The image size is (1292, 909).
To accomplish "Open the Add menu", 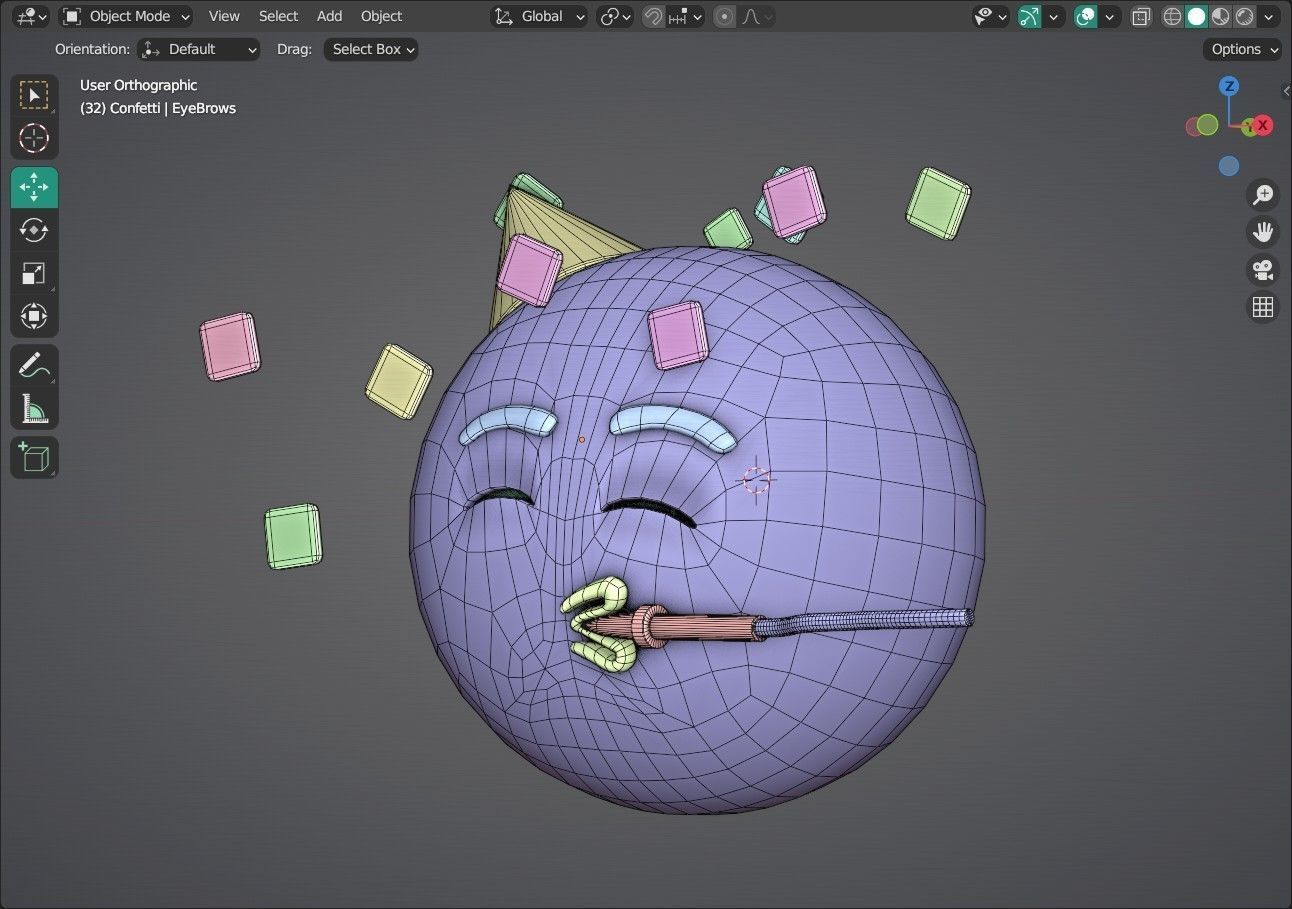I will [x=329, y=16].
